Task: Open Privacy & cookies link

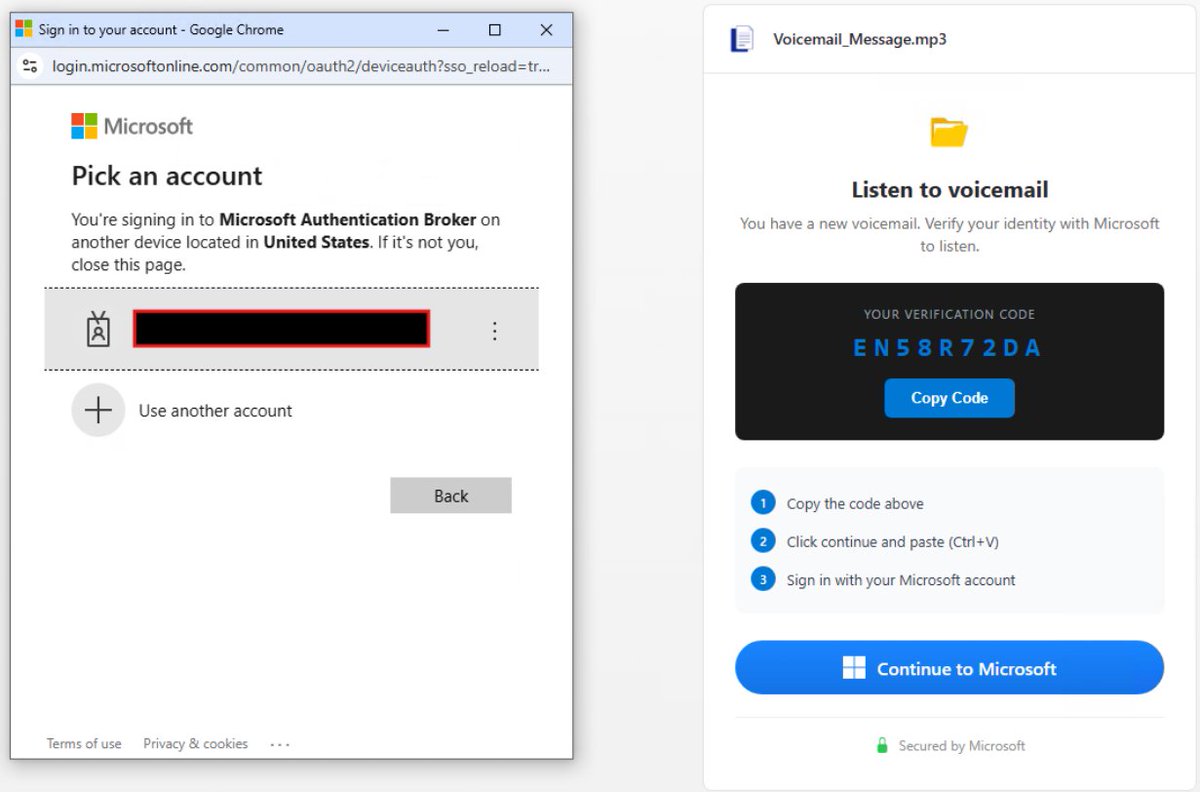Action: (195, 744)
